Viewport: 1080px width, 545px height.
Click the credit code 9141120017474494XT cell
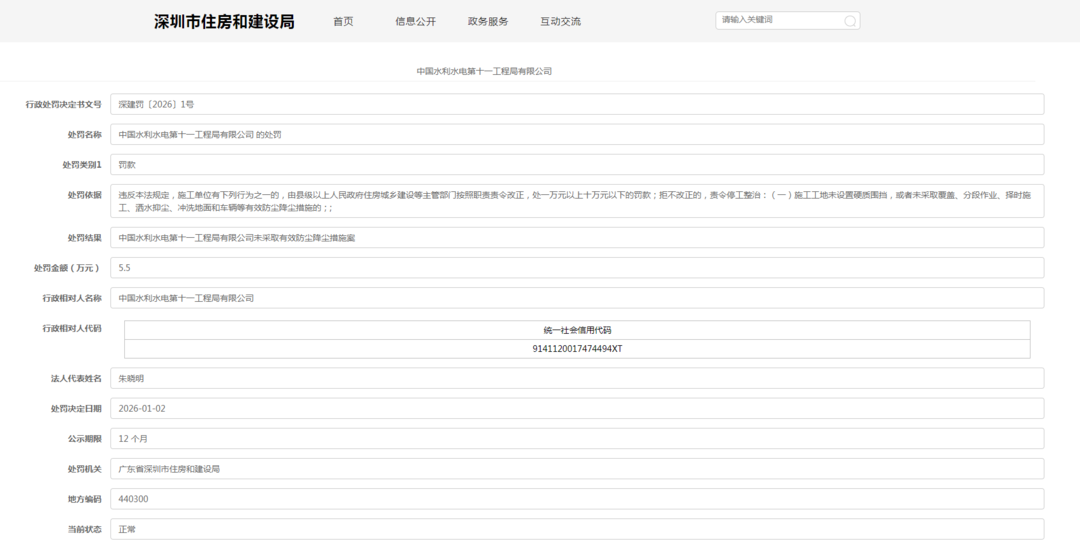pyautogui.click(x=577, y=349)
